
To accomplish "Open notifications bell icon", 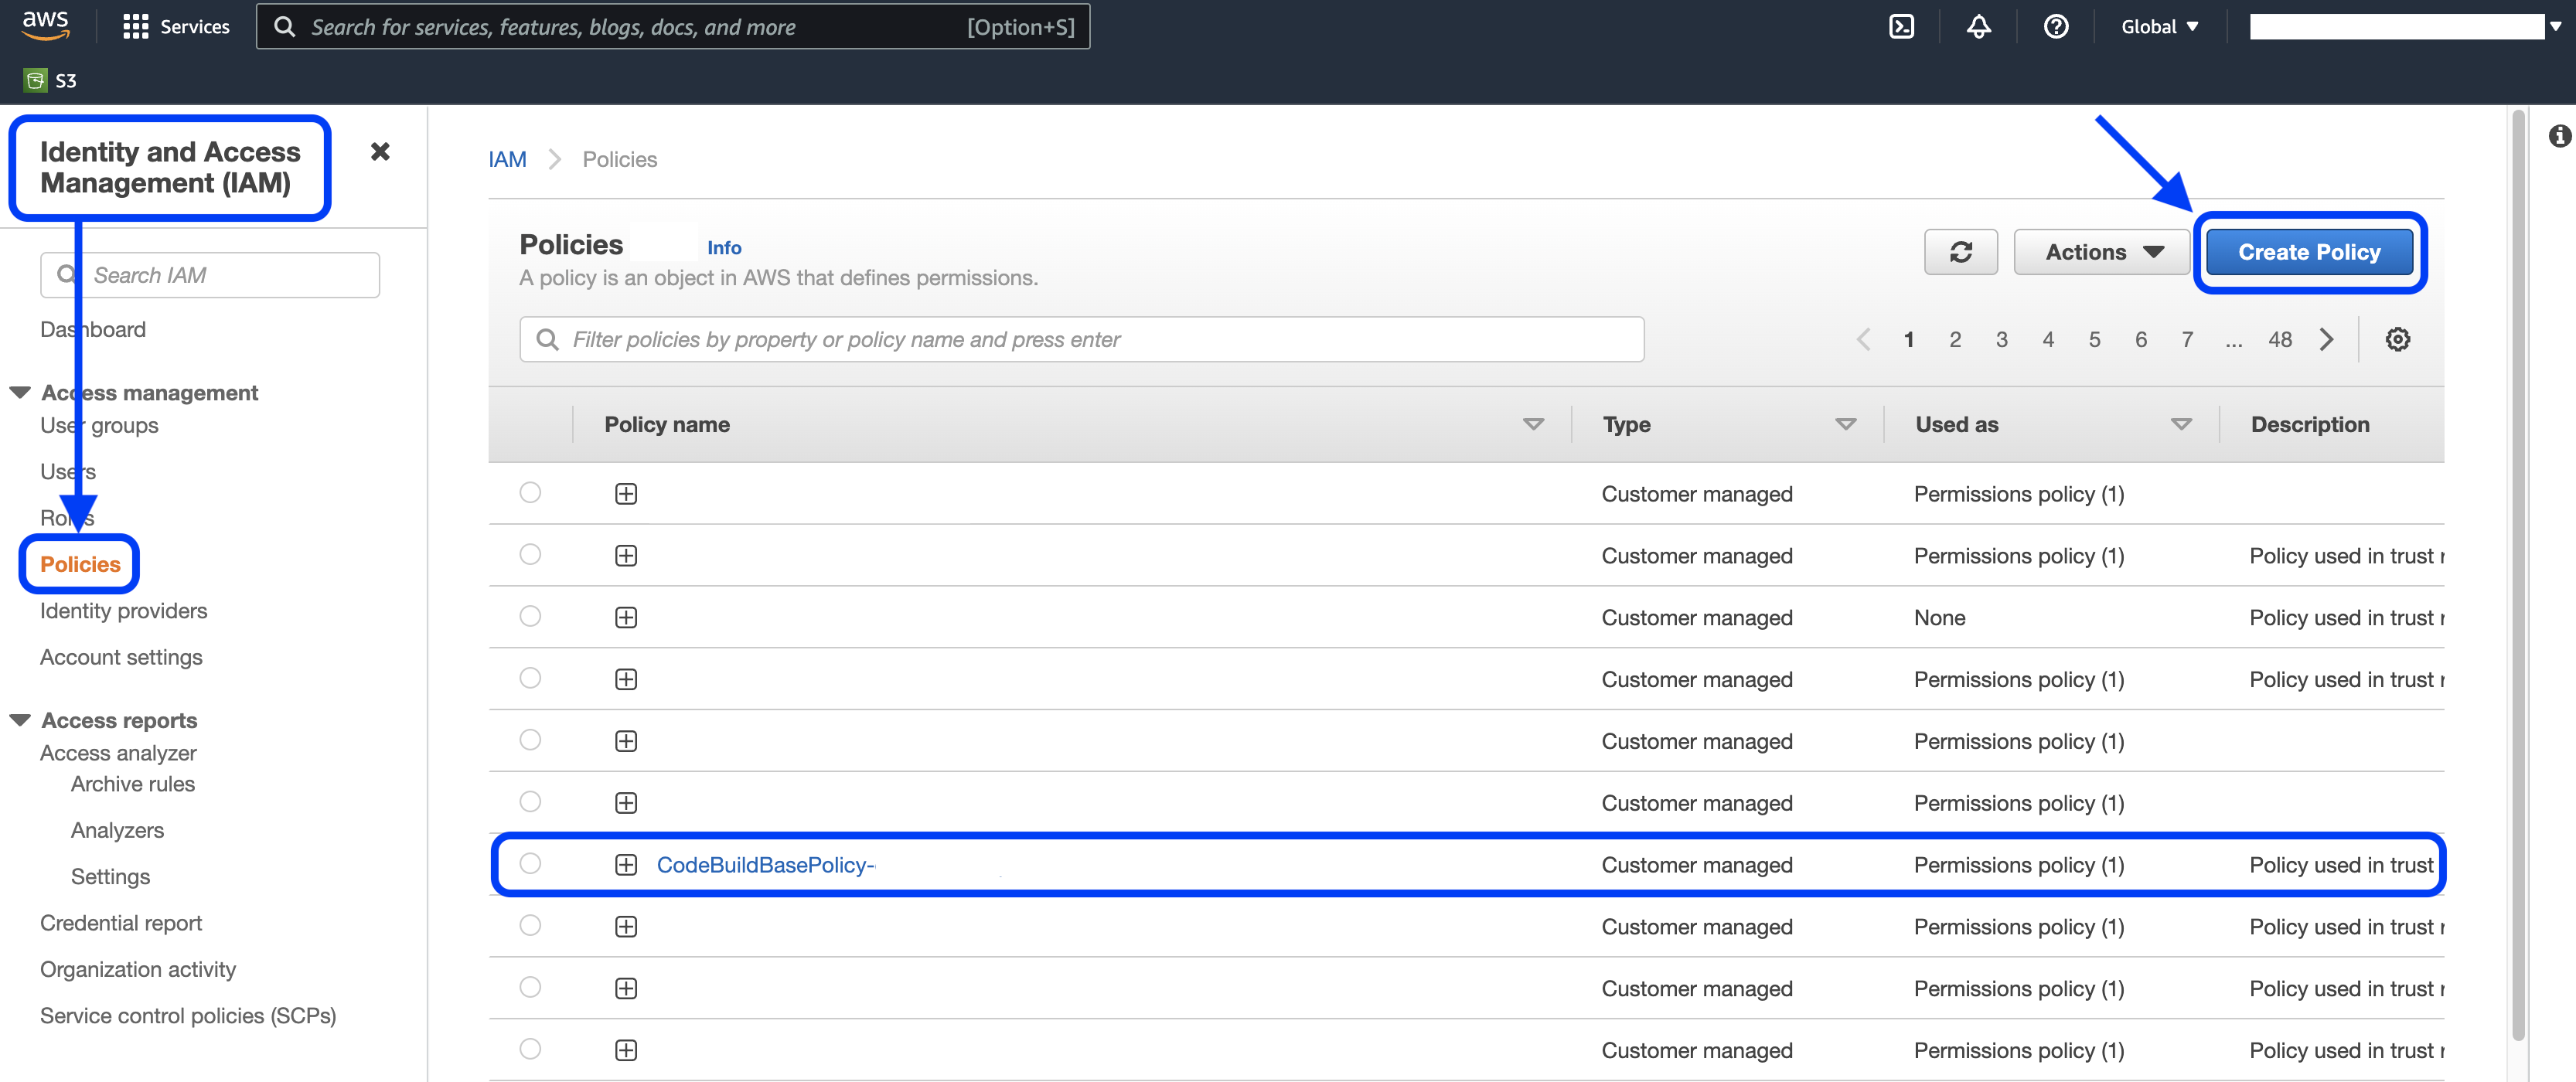I will tap(1978, 27).
